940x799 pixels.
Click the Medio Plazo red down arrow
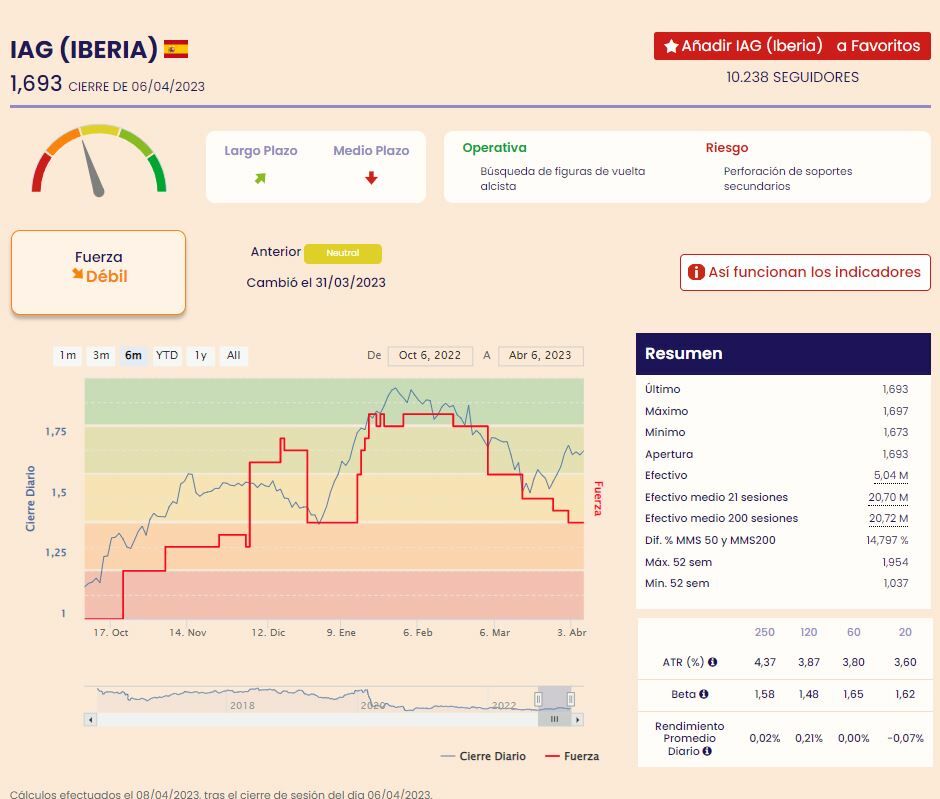[x=371, y=177]
